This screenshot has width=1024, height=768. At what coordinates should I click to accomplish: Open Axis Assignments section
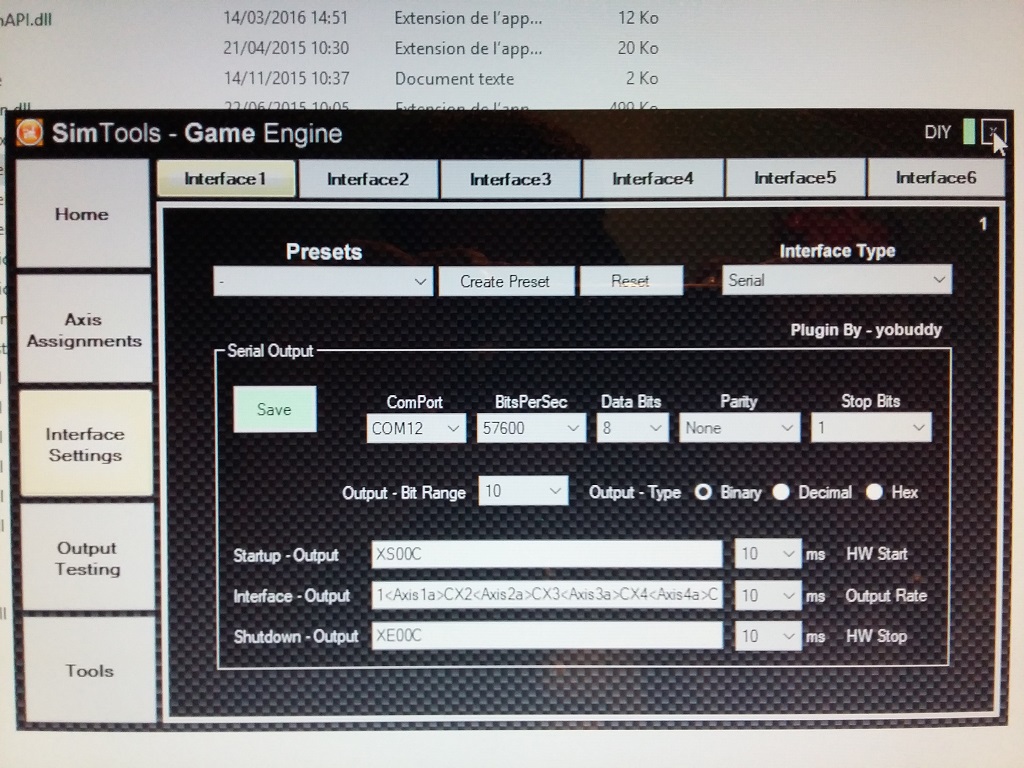tap(84, 329)
